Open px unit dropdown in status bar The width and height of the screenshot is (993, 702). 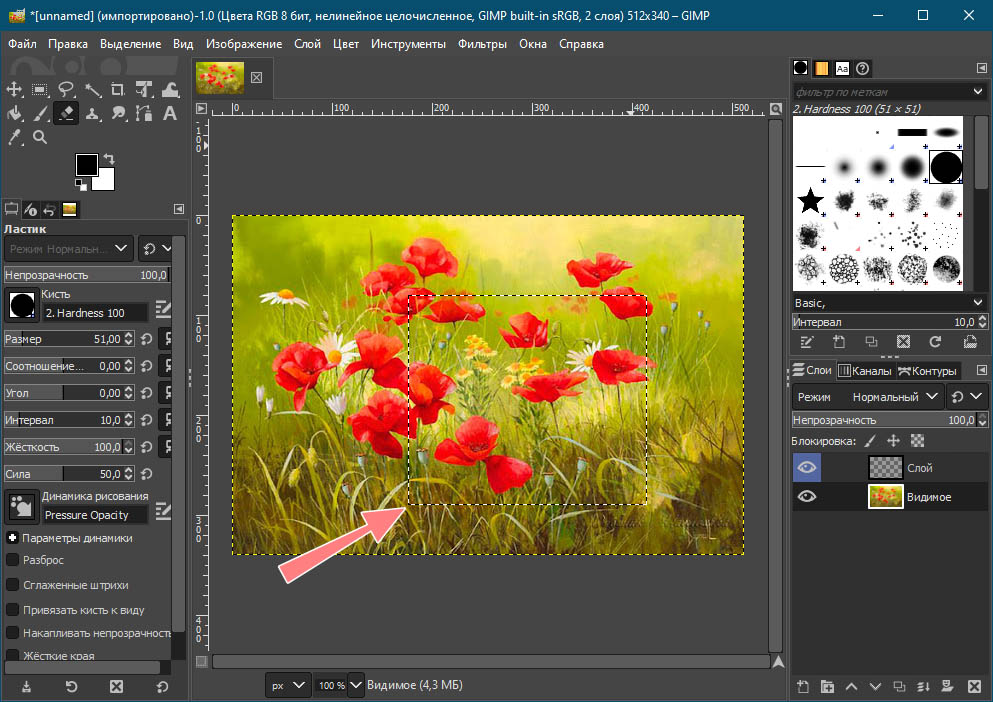288,685
